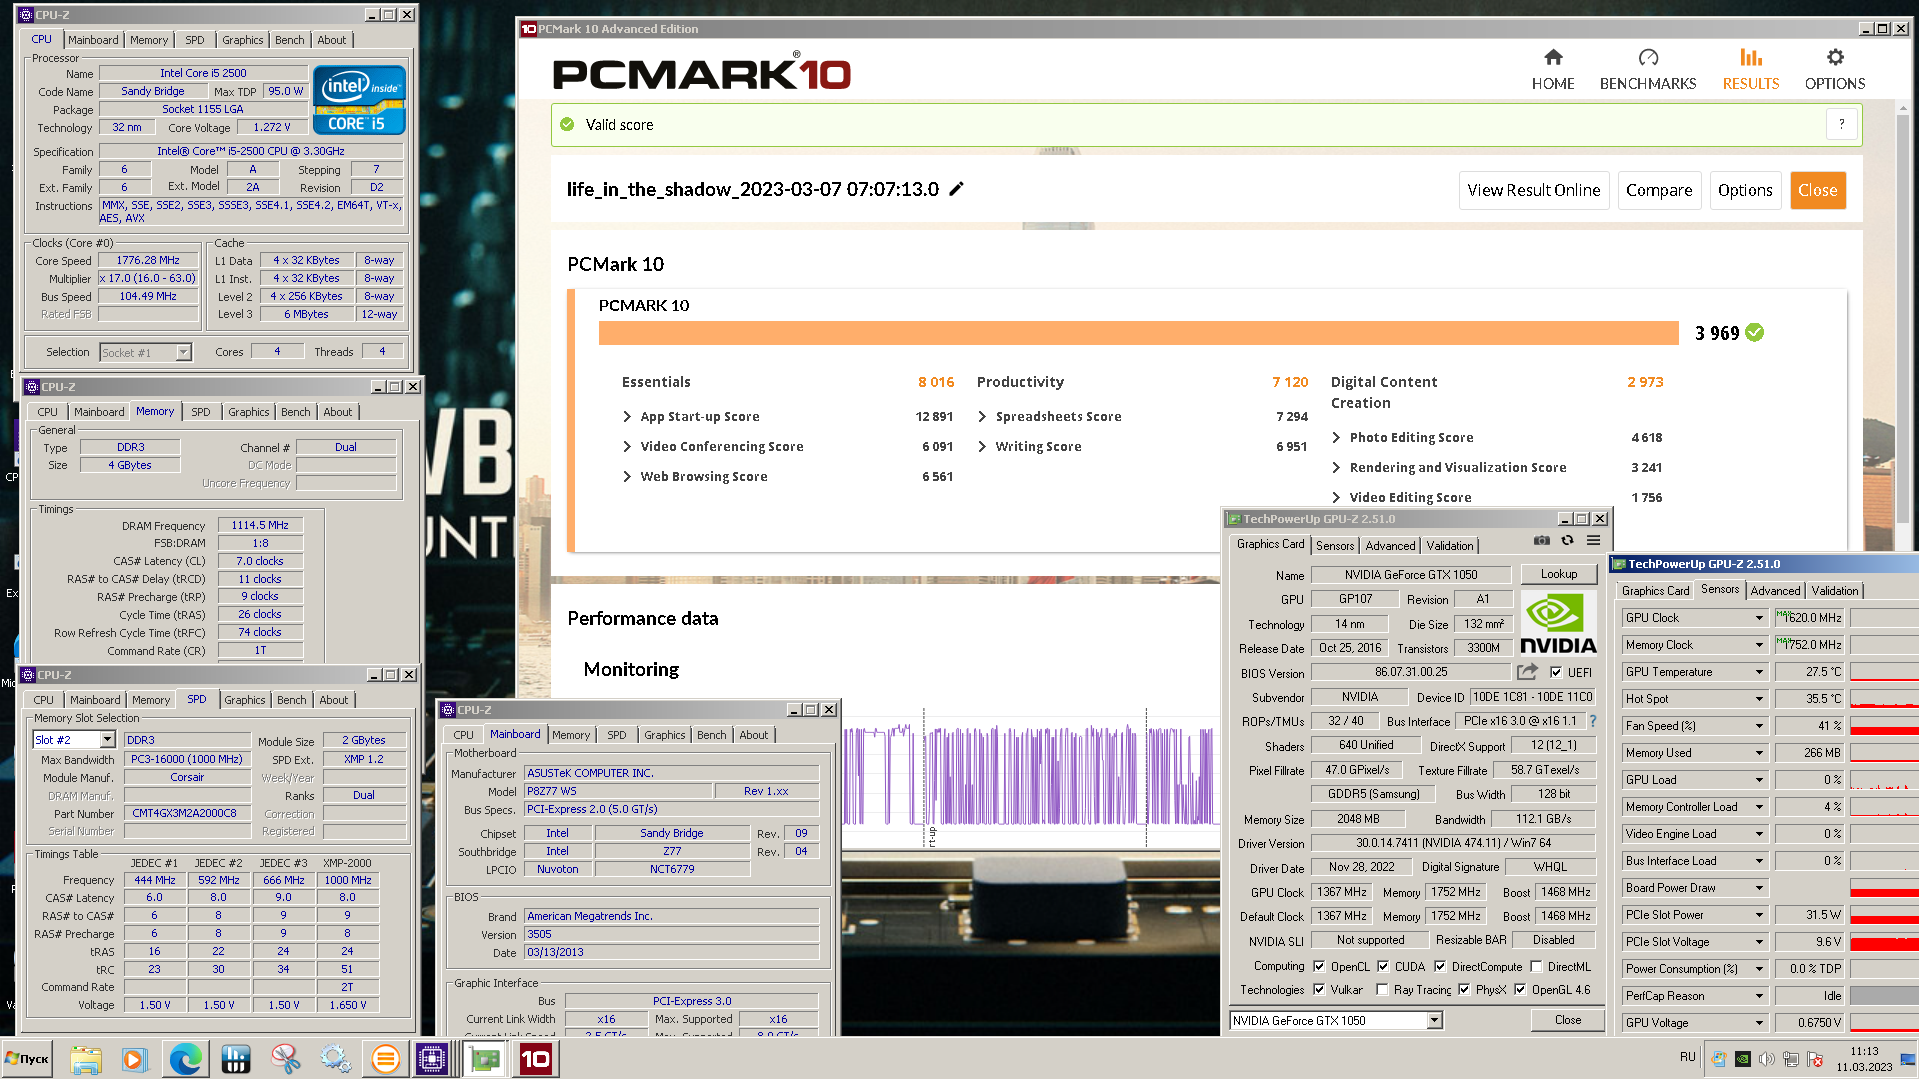Switch to GPU-Z via green card taskbar icon
The width and height of the screenshot is (1919, 1079).
(x=485, y=1059)
